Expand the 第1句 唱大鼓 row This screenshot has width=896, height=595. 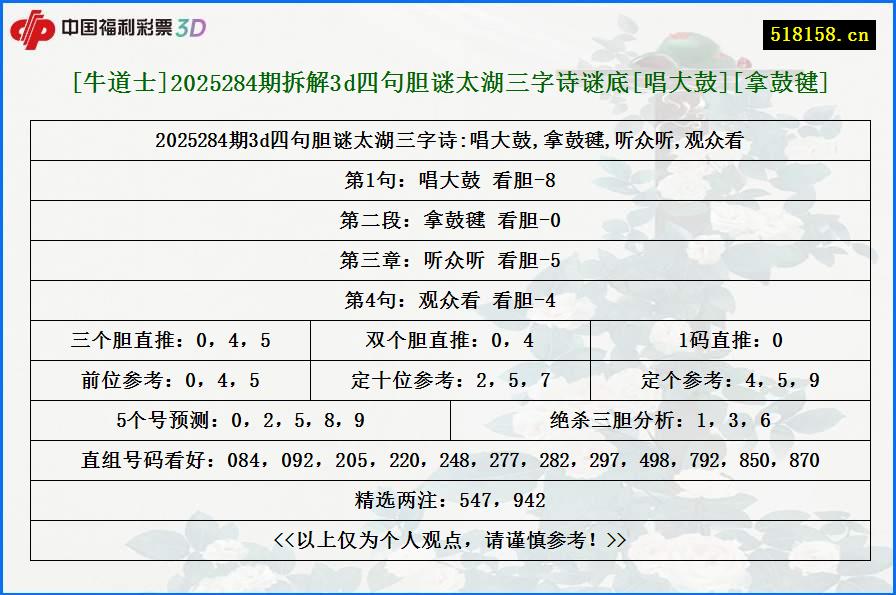click(x=448, y=180)
